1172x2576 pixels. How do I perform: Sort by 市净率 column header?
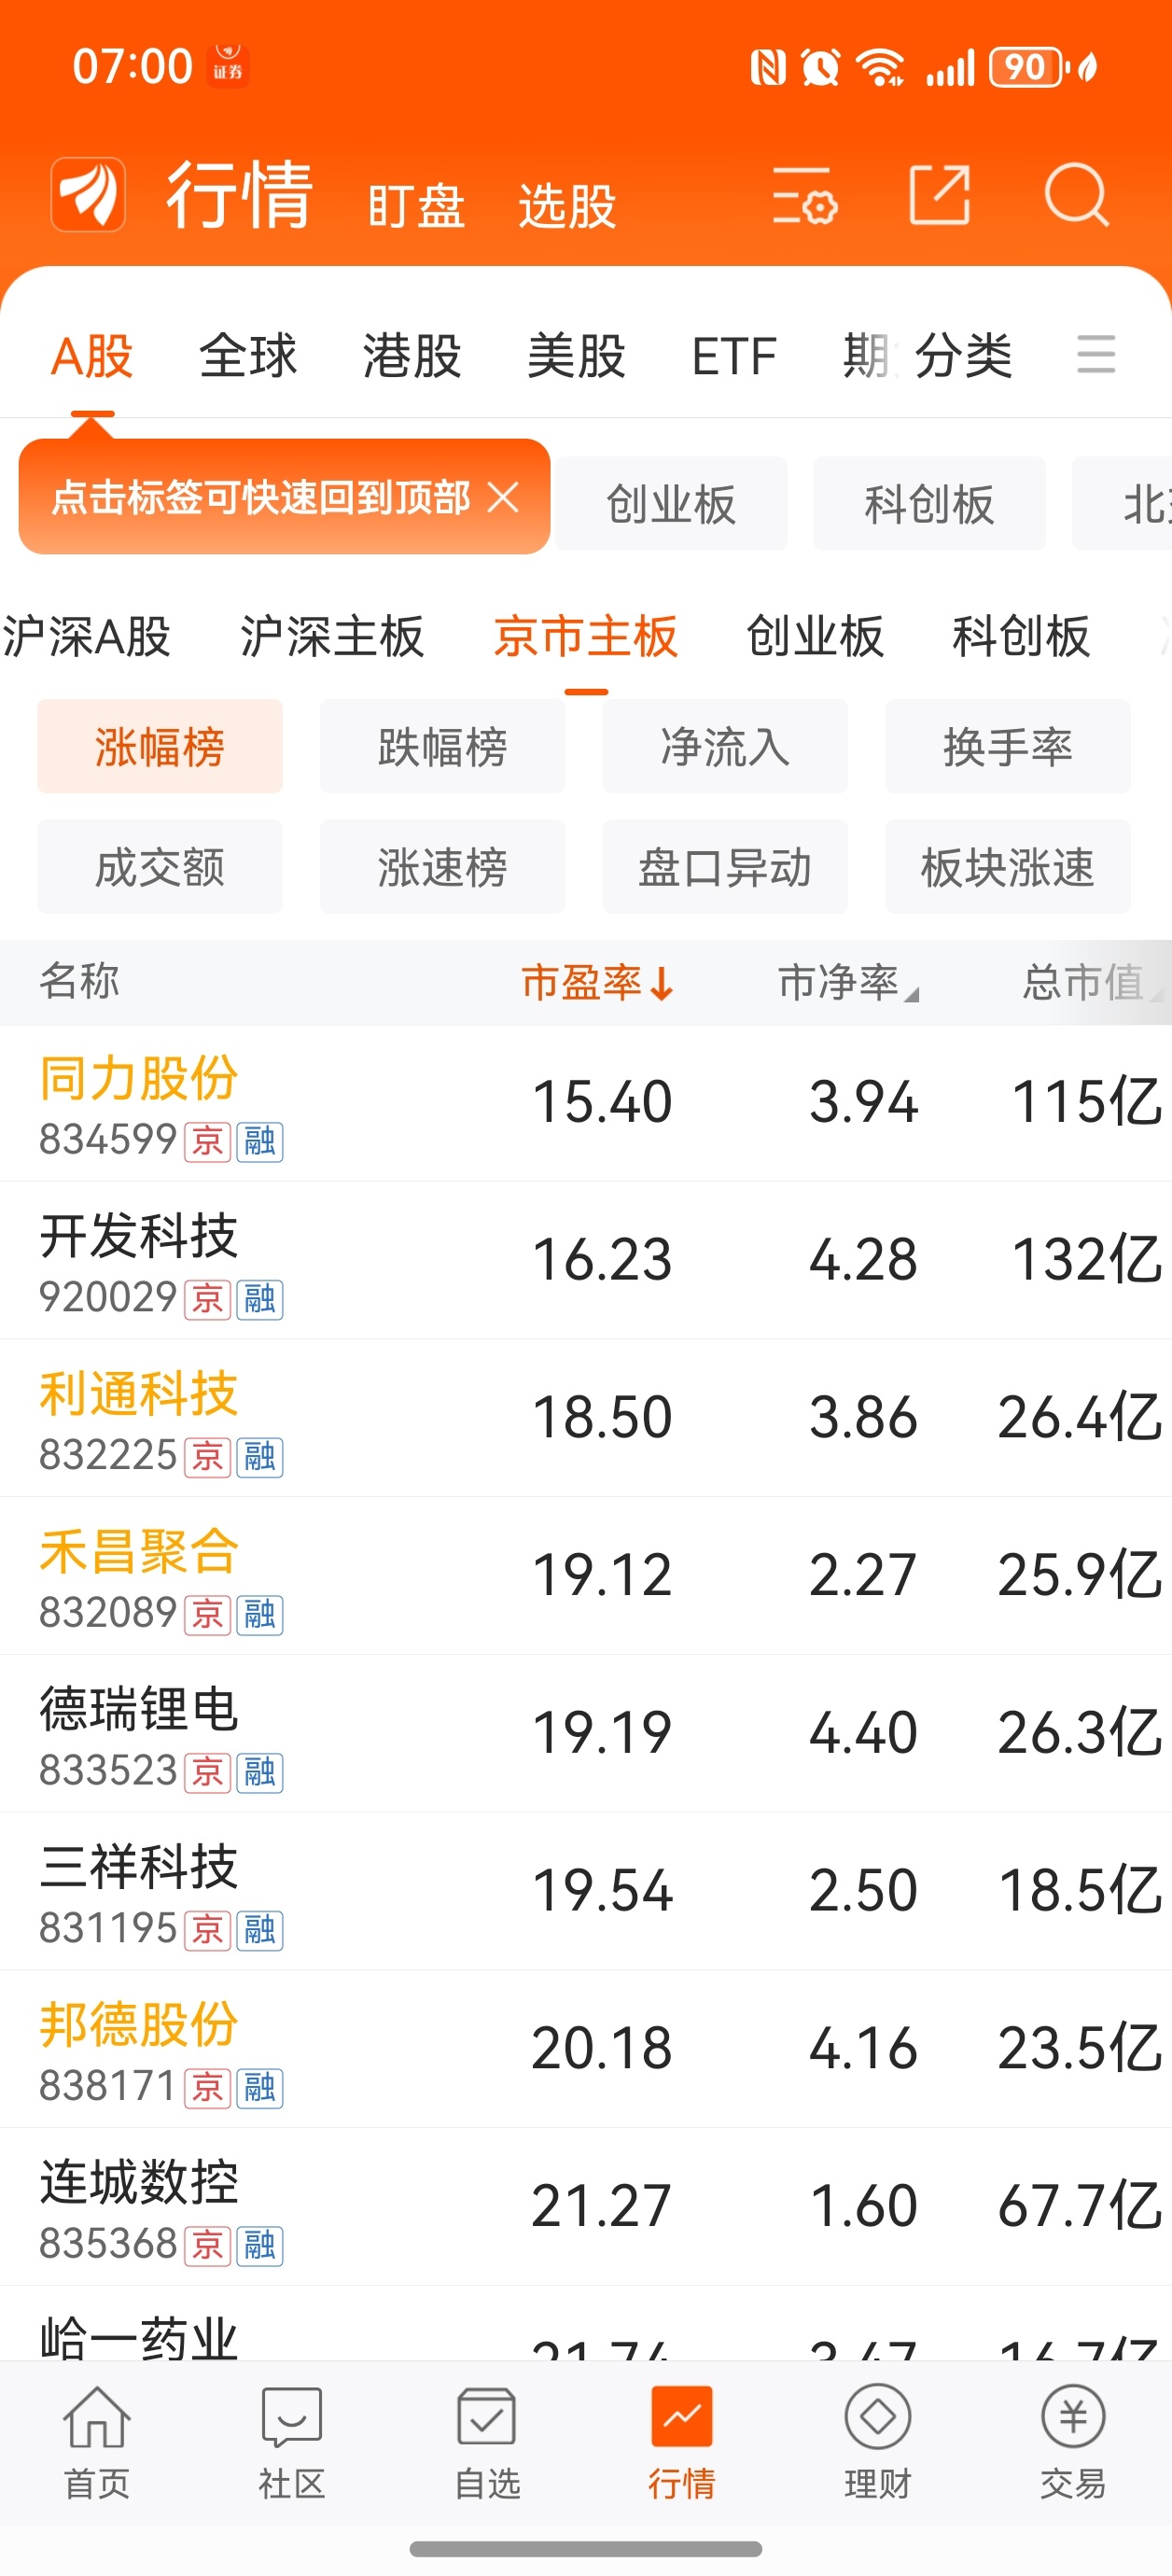pyautogui.click(x=848, y=982)
